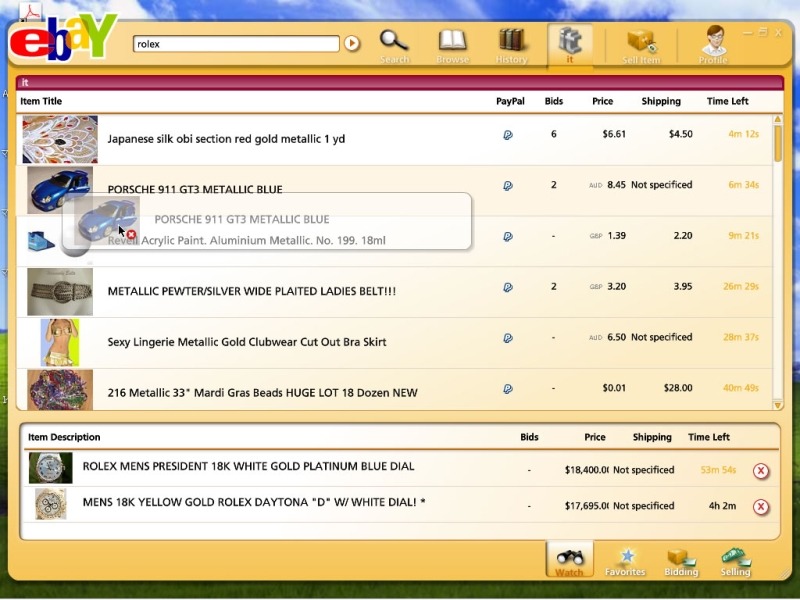Click the results list scrollbar thumb

click(x=778, y=143)
